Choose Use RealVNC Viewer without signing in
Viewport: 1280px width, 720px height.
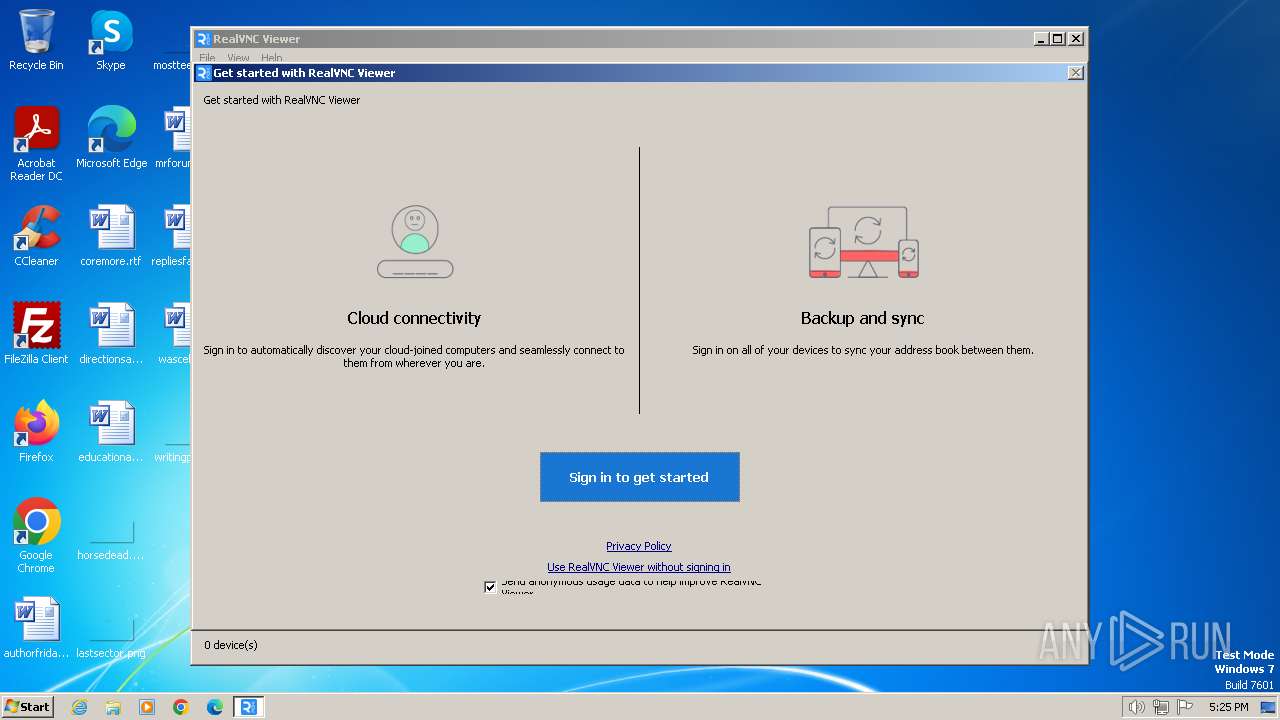[638, 567]
